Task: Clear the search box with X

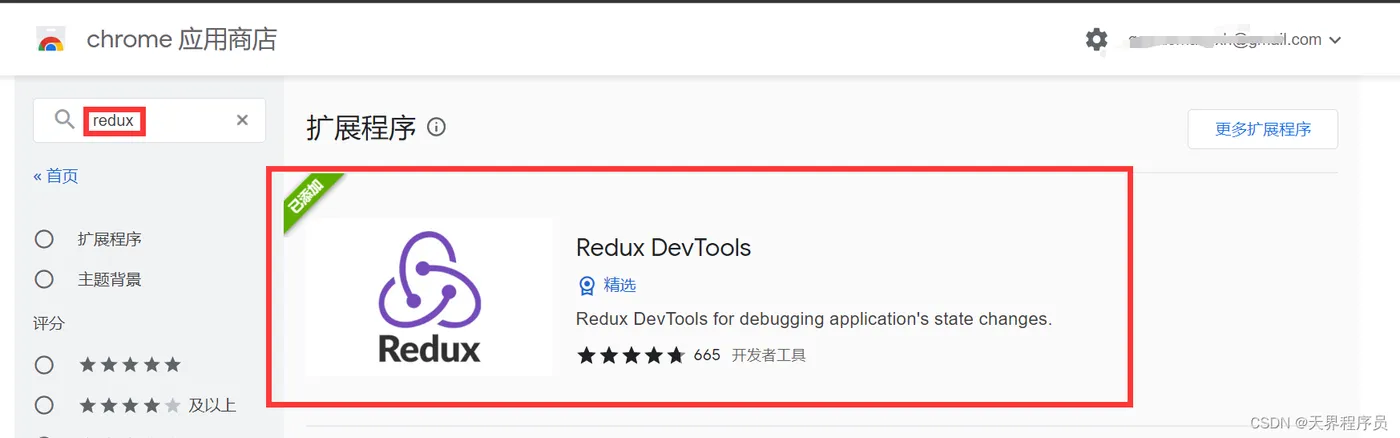Action: pyautogui.click(x=242, y=120)
